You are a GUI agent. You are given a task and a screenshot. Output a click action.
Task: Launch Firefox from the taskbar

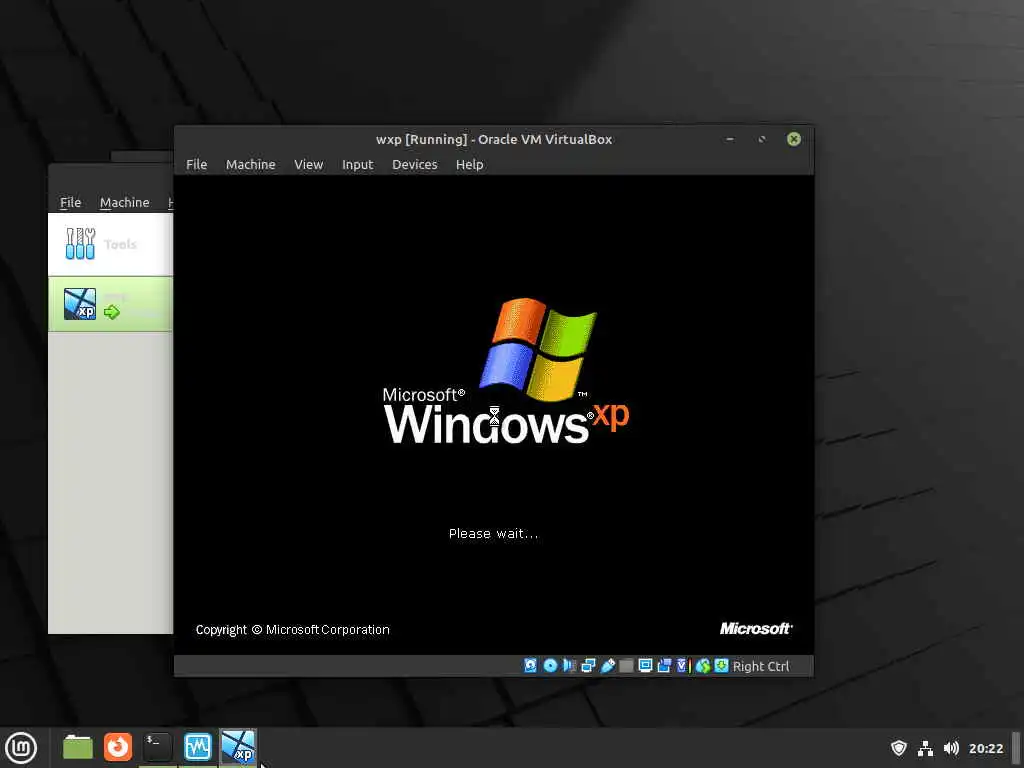pos(118,747)
